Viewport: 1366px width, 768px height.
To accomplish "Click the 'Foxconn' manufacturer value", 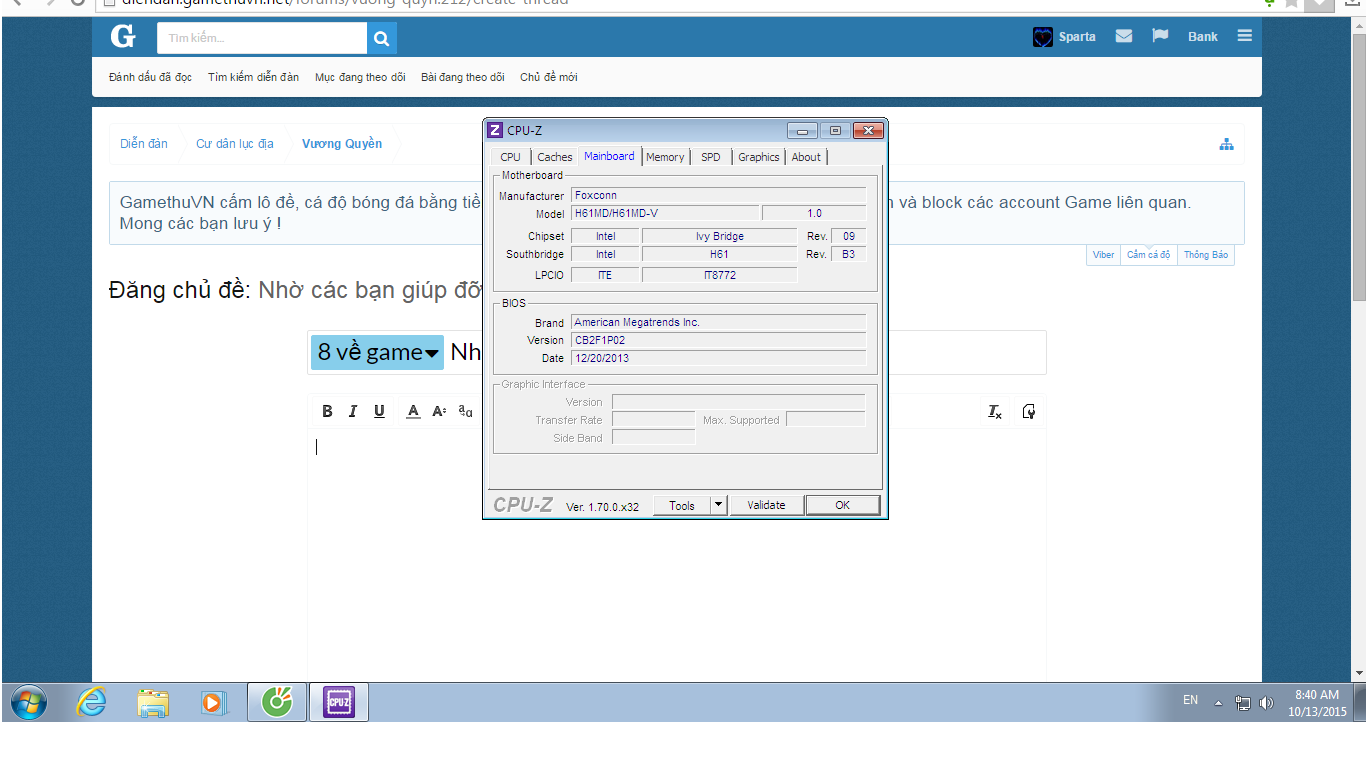I will (718, 195).
